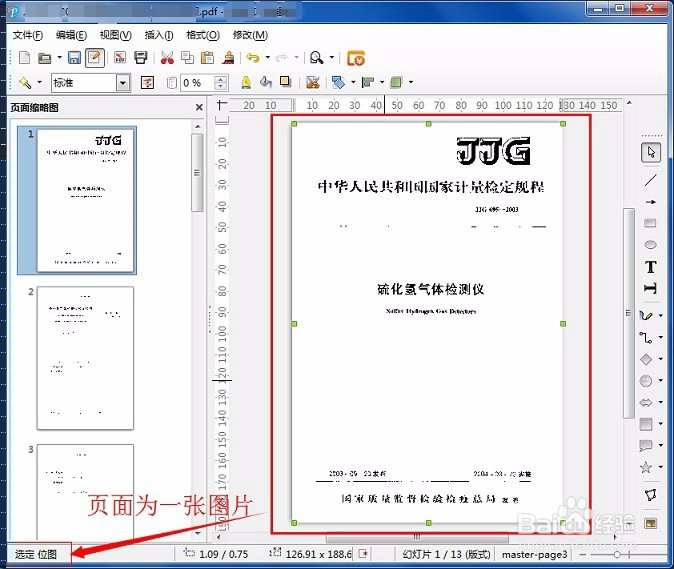Select the Line drawing tool
674x569 pixels.
click(651, 180)
